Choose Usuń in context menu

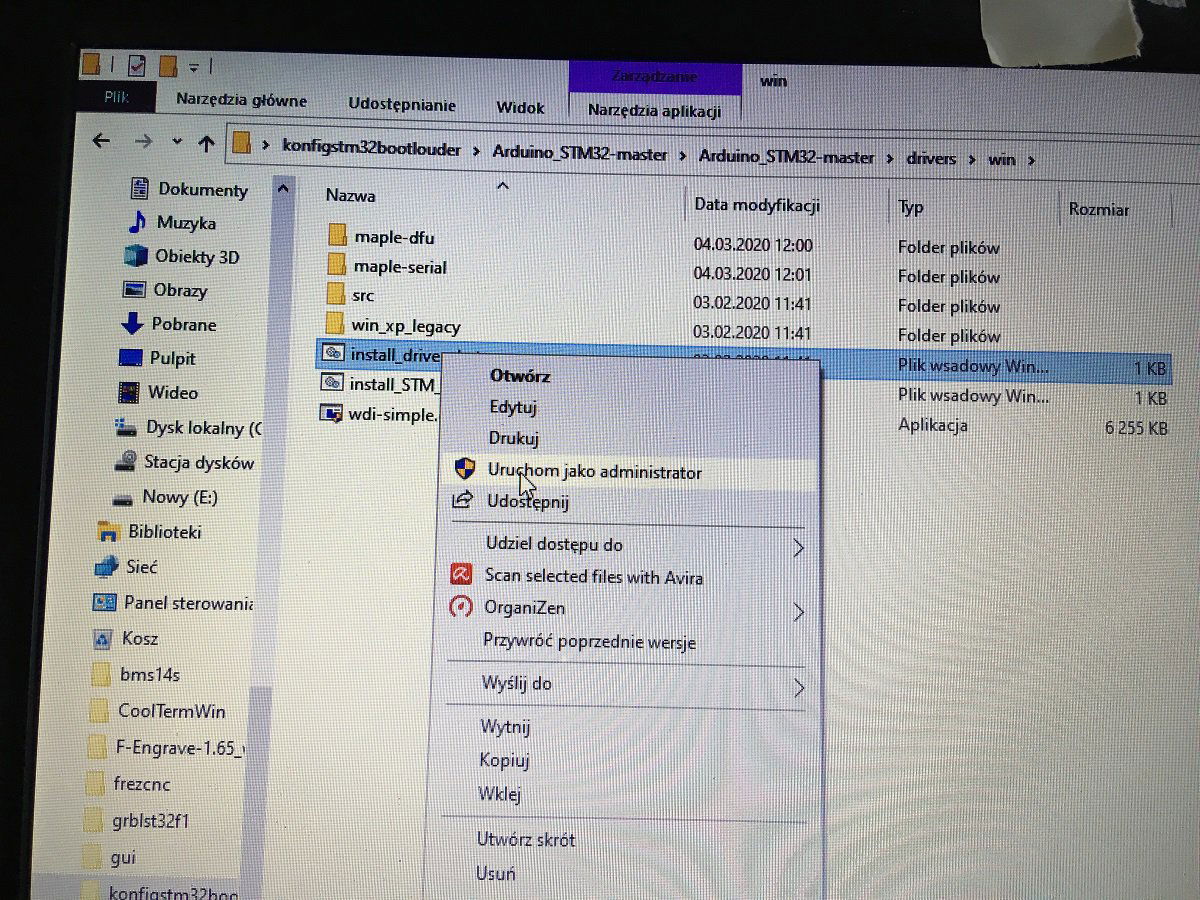pos(496,873)
